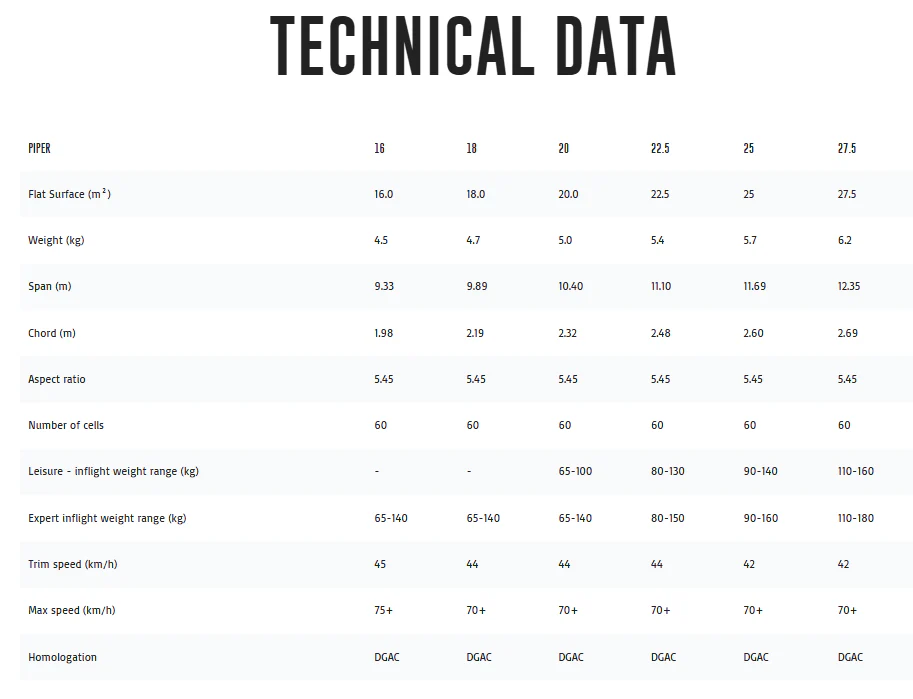Viewport: 913px width, 699px height.
Task: Click the Chord (m) value 2.69
Action: (x=848, y=333)
